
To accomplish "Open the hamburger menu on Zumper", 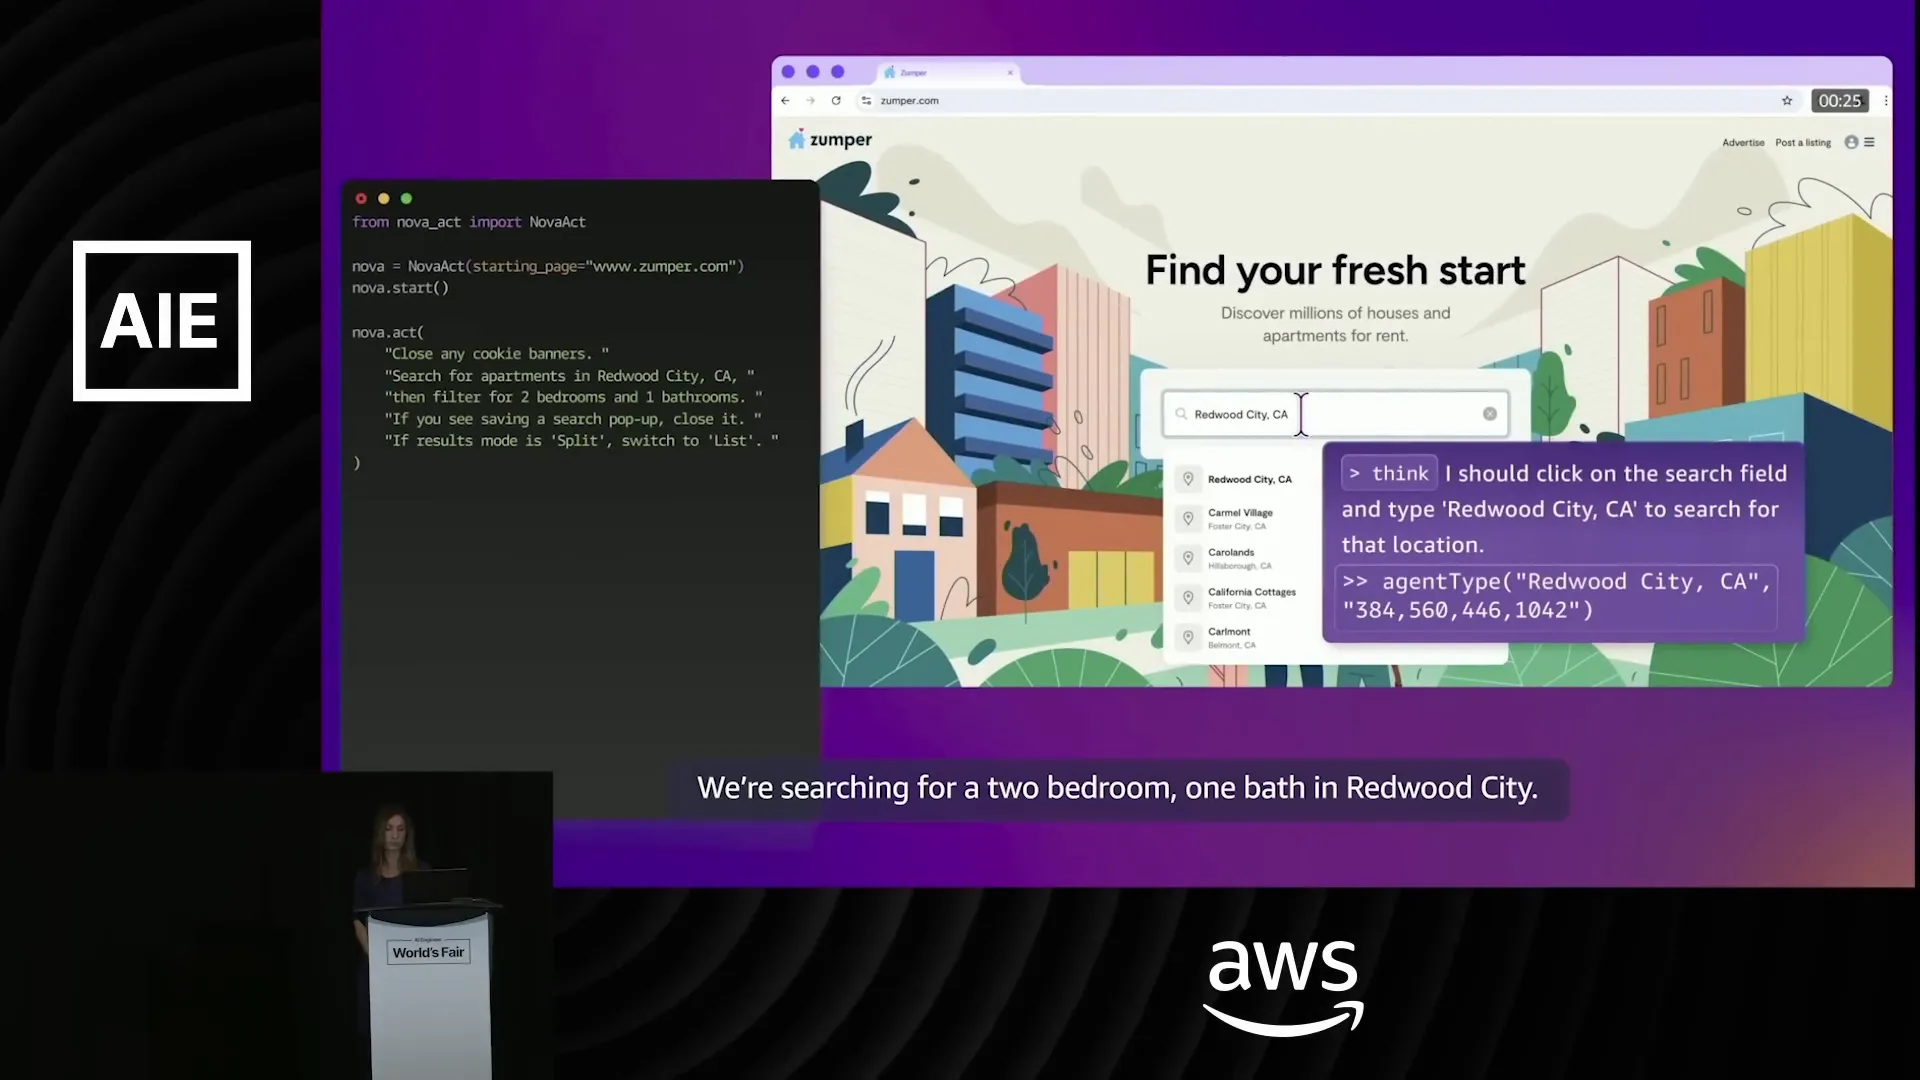I will point(1869,143).
